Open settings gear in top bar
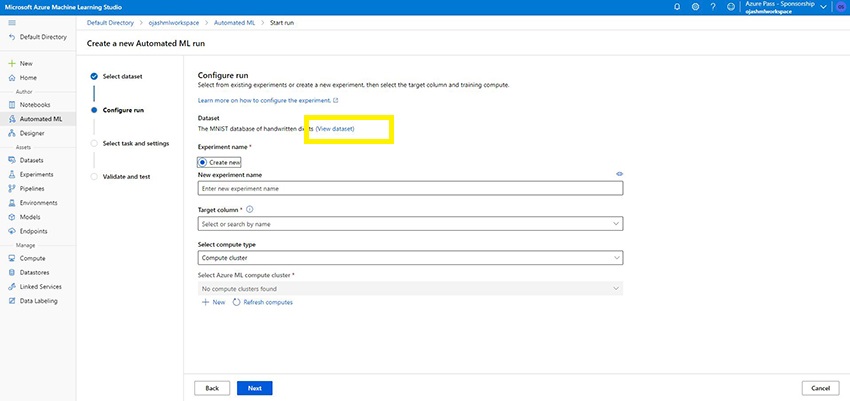850x401 pixels. click(695, 7)
